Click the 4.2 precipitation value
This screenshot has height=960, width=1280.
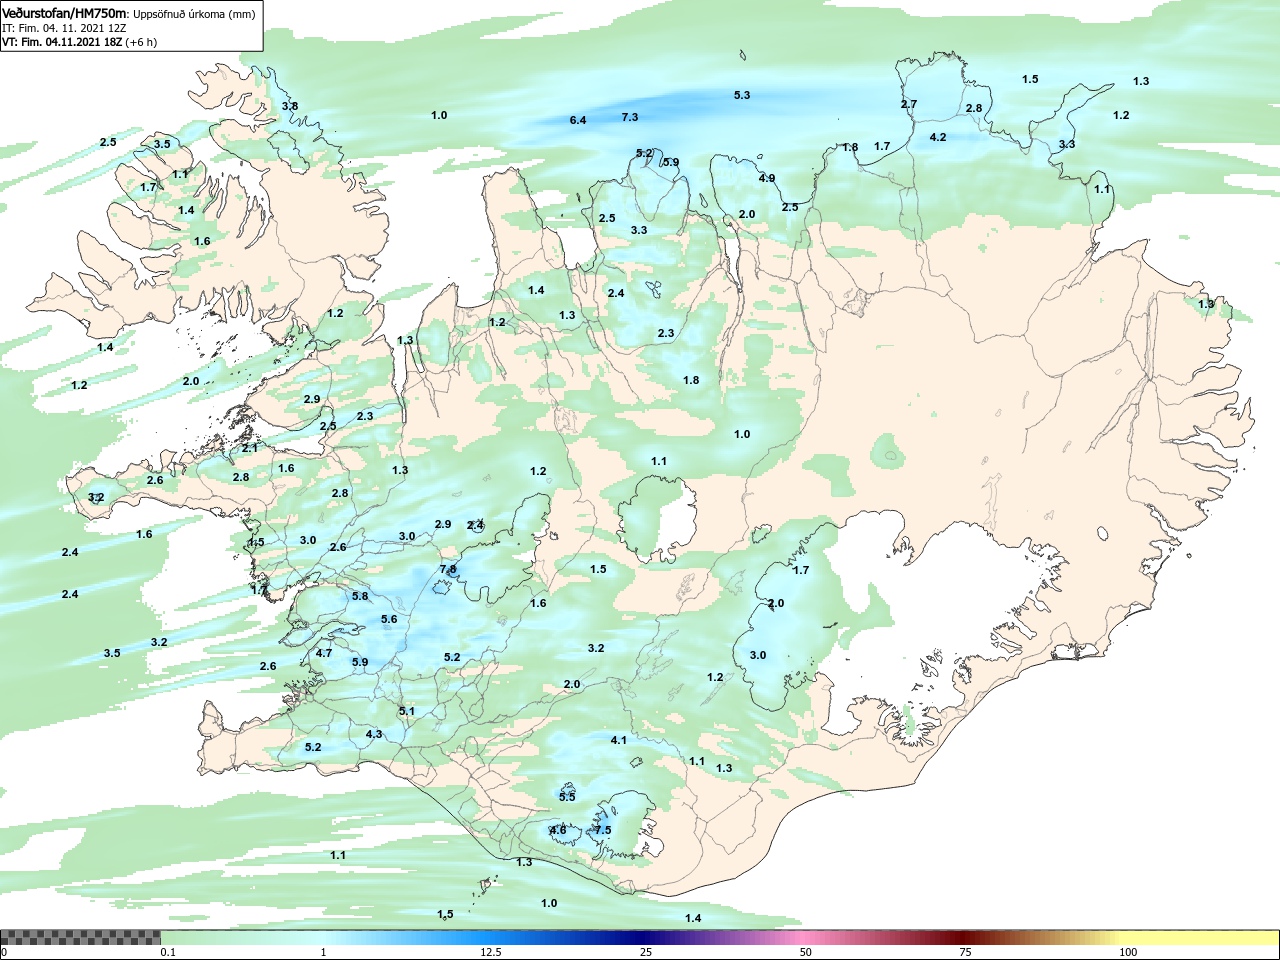click(x=938, y=137)
